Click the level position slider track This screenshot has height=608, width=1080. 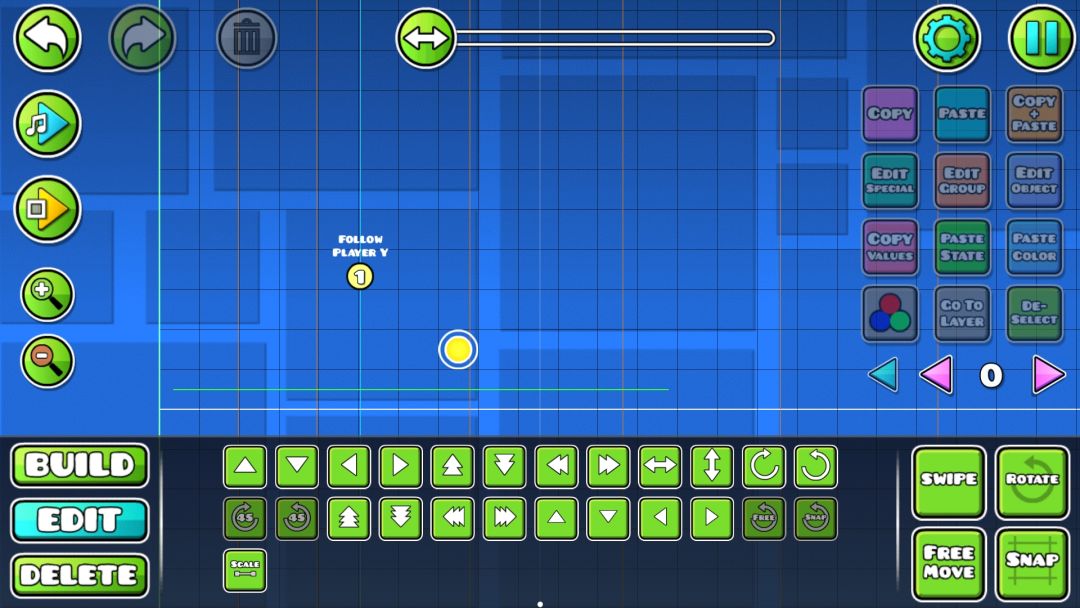(614, 38)
